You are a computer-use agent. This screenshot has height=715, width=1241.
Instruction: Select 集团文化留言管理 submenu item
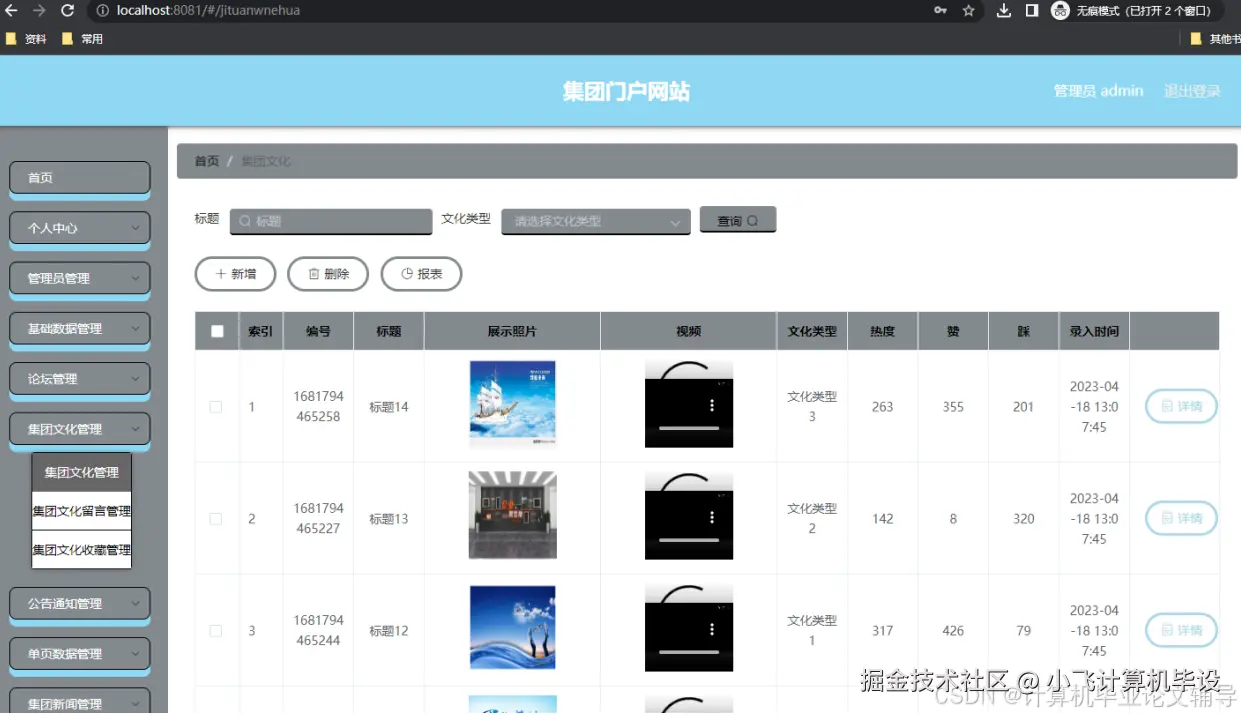pyautogui.click(x=82, y=511)
